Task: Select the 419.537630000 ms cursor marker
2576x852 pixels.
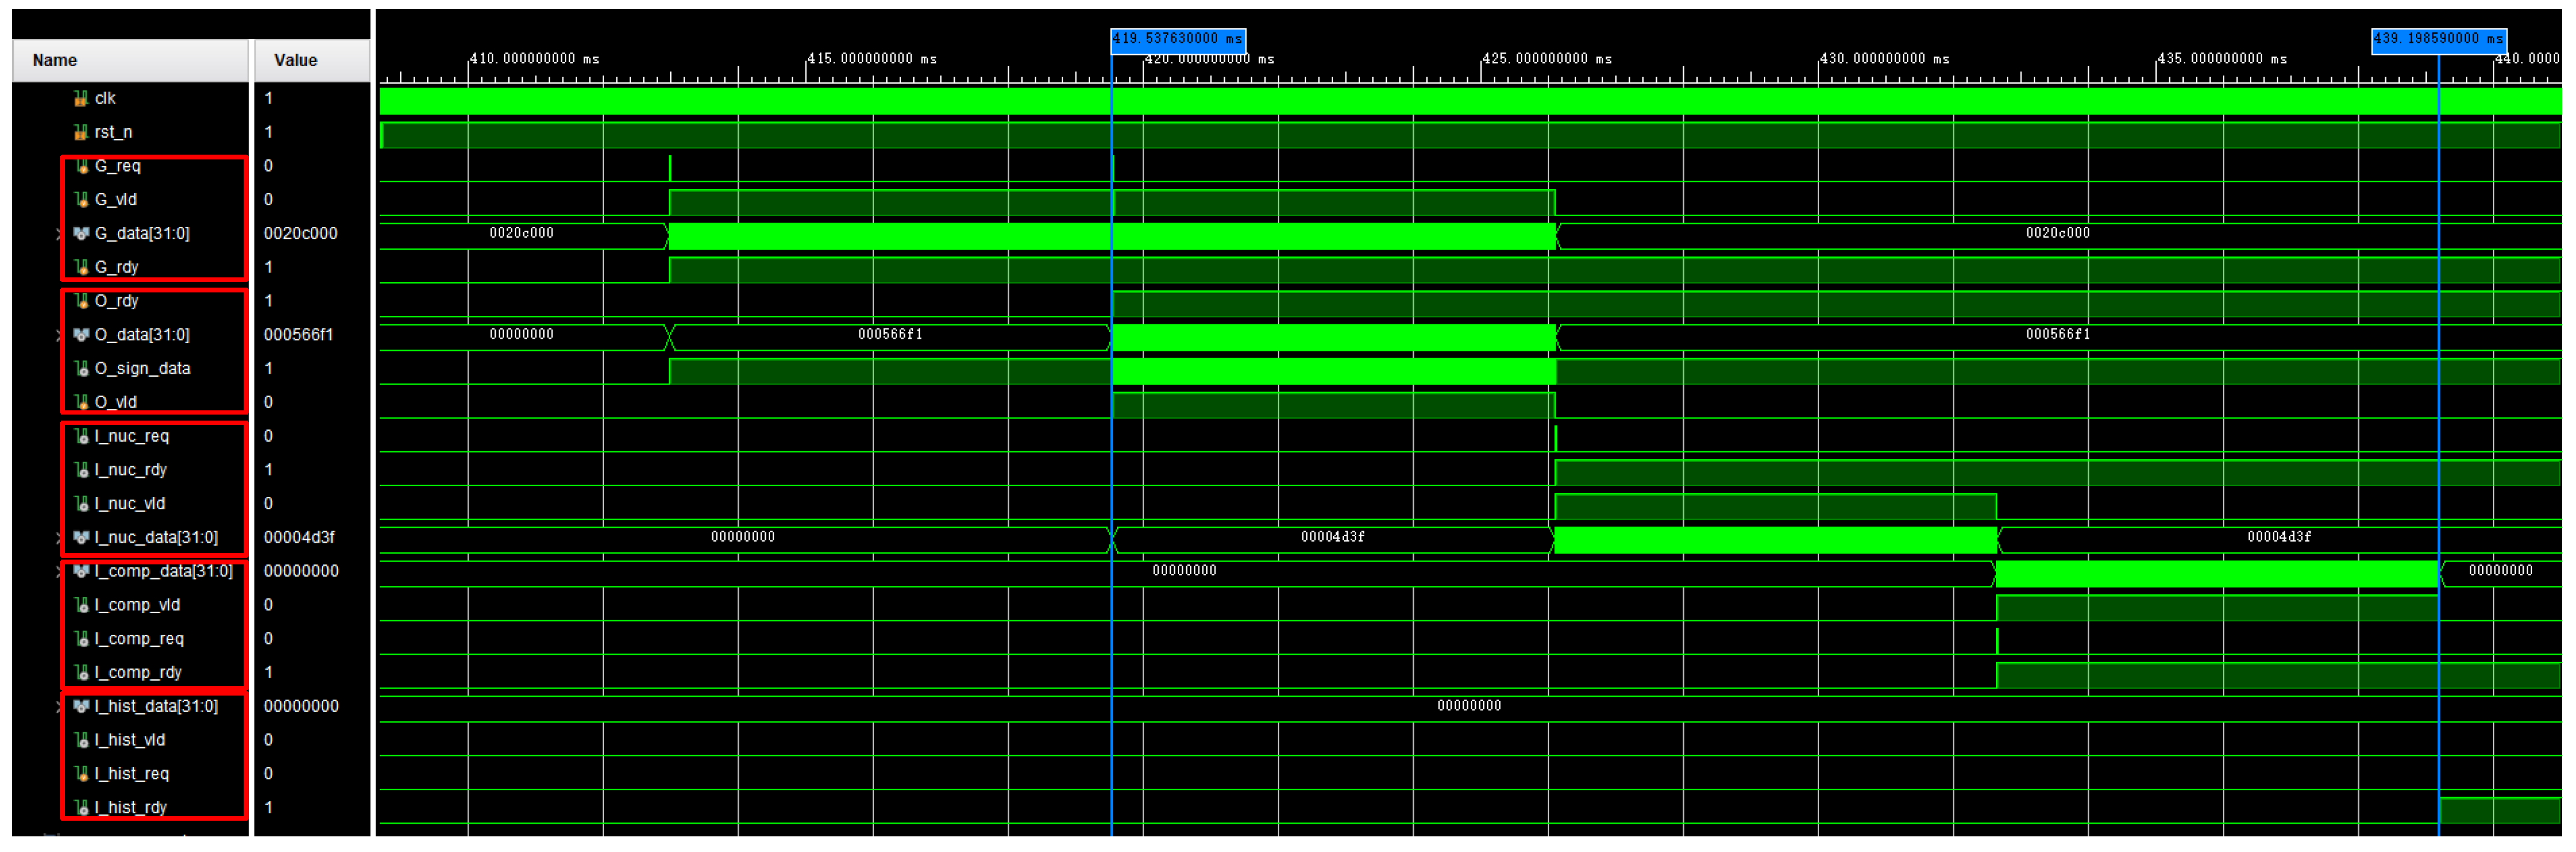Action: coord(1177,39)
